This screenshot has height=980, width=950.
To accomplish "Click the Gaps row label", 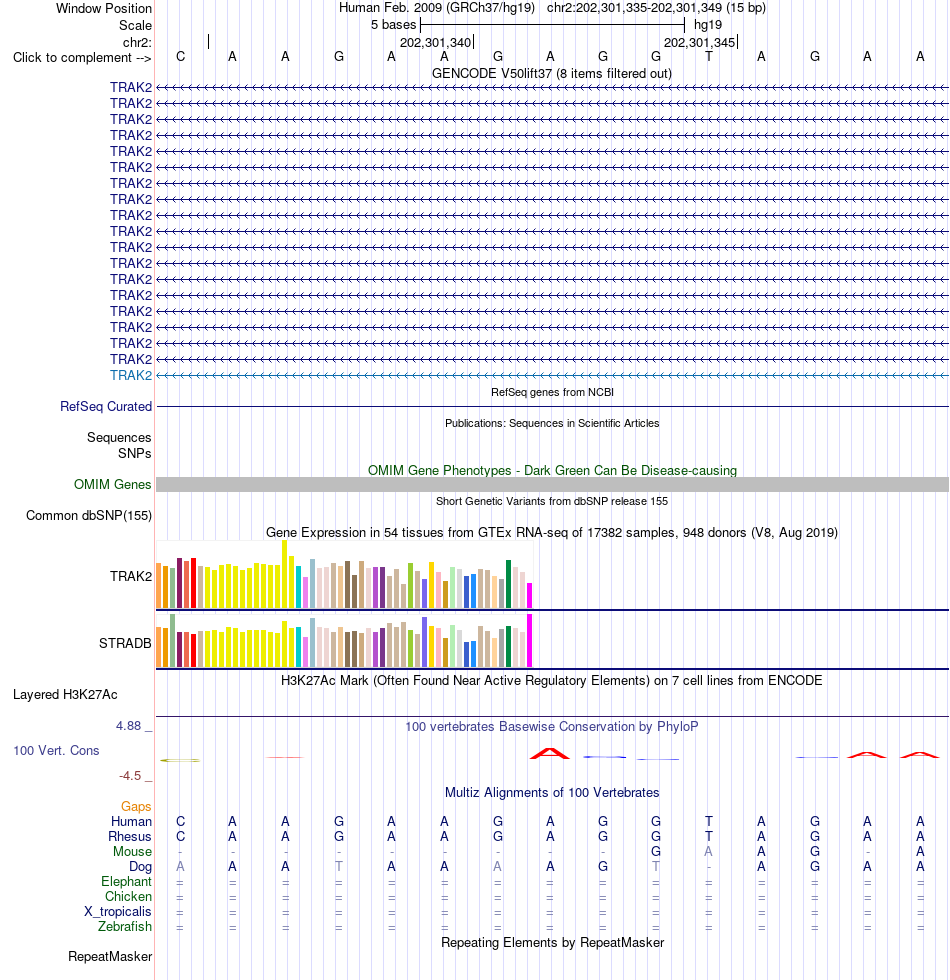I will 136,806.
